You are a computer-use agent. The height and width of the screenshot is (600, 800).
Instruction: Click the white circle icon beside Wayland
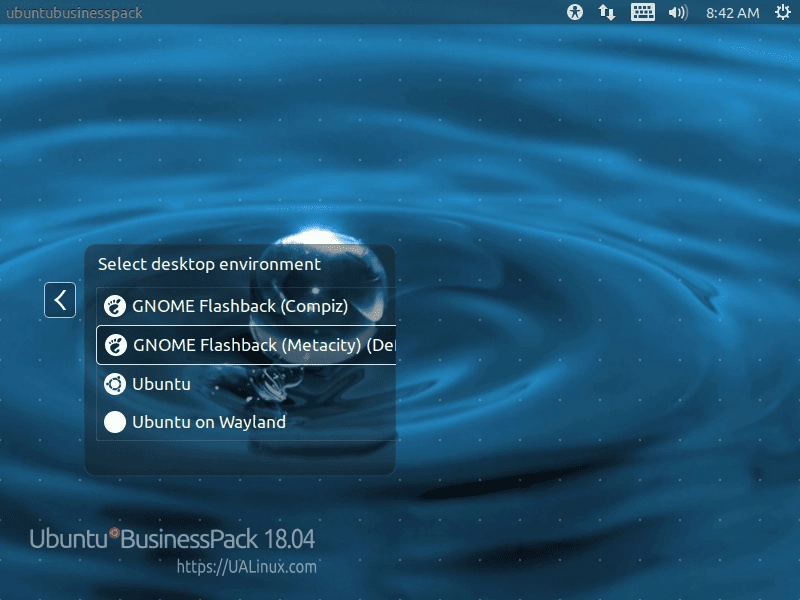[x=115, y=422]
